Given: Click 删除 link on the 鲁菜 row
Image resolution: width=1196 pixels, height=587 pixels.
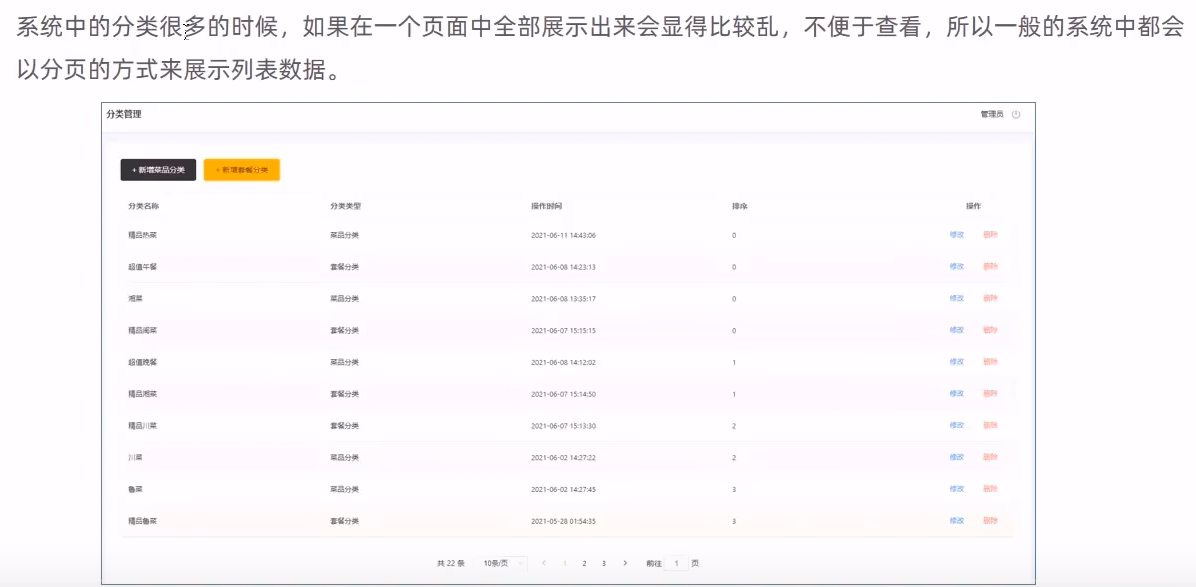Looking at the screenshot, I should [993, 489].
